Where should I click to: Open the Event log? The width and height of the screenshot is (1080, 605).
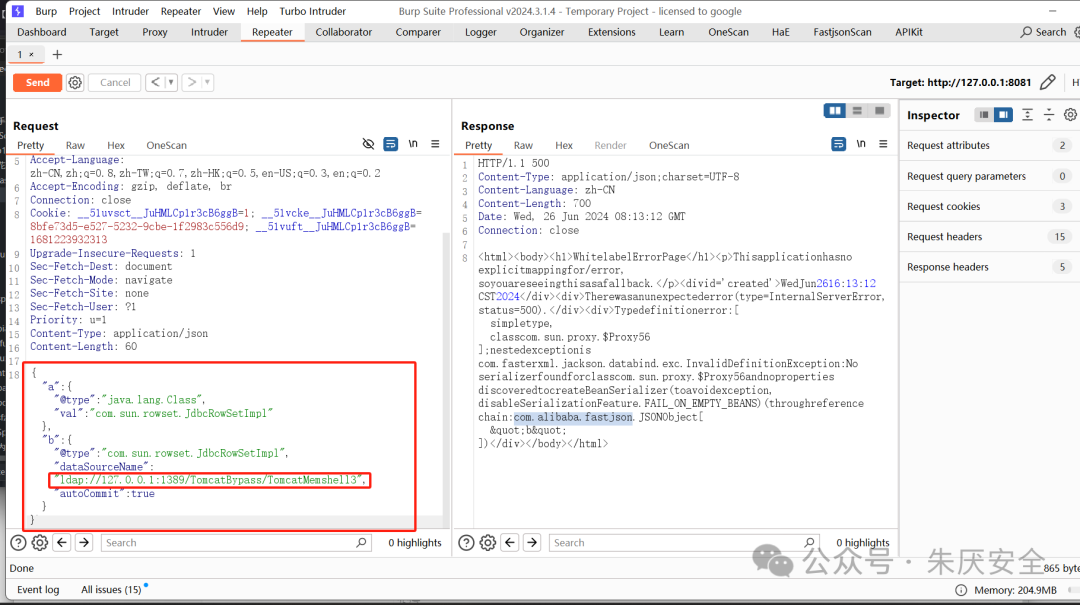pyautogui.click(x=38, y=590)
